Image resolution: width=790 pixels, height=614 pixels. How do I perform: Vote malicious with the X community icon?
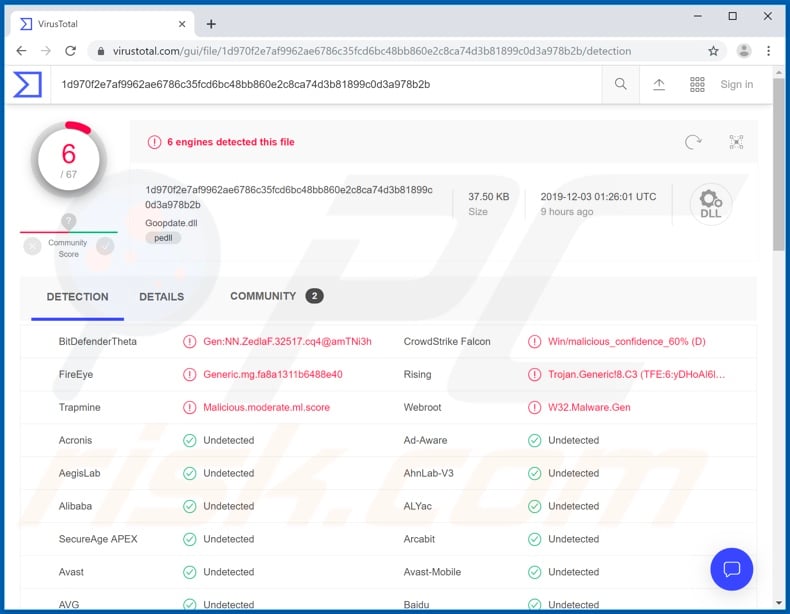pos(32,246)
